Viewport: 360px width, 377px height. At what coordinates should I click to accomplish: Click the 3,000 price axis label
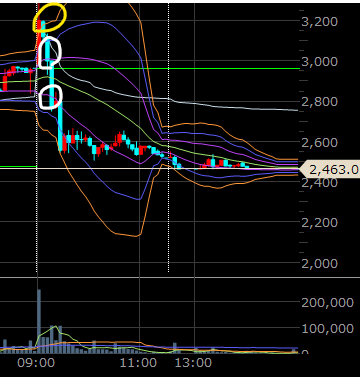(x=319, y=62)
